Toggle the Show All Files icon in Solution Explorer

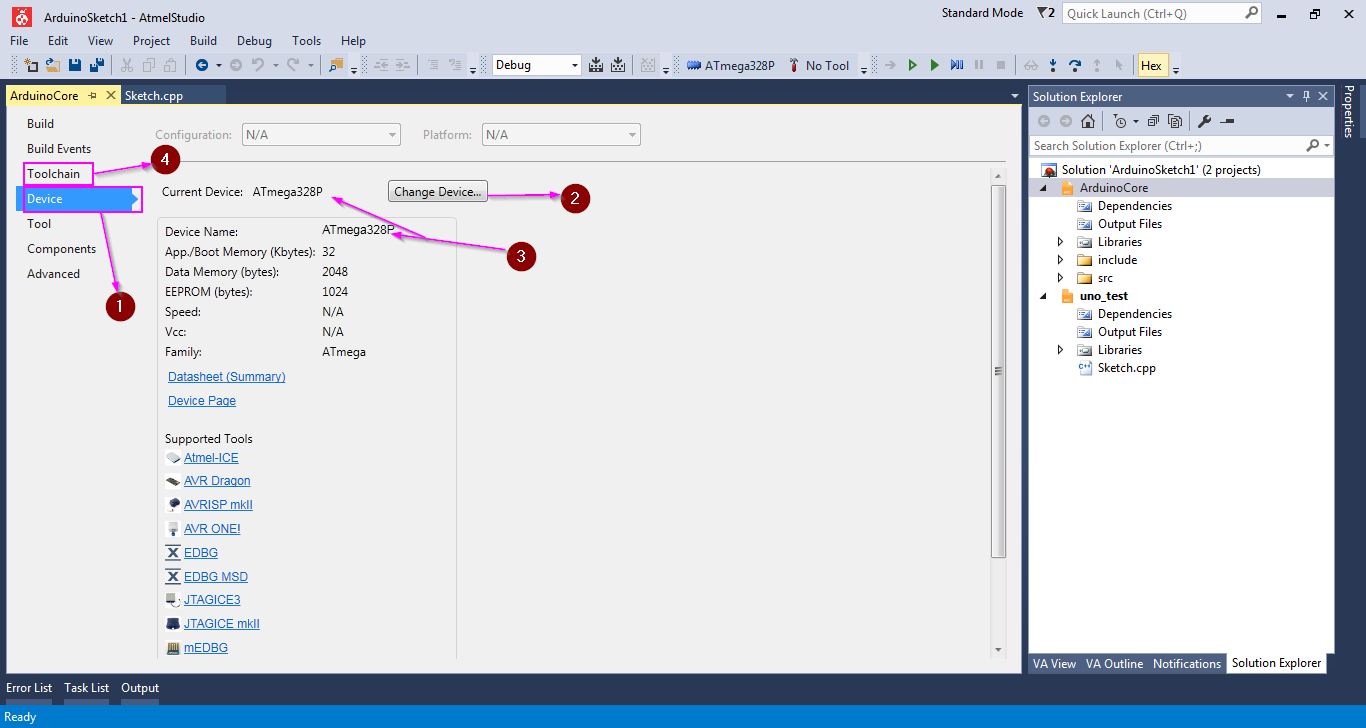coord(1175,121)
